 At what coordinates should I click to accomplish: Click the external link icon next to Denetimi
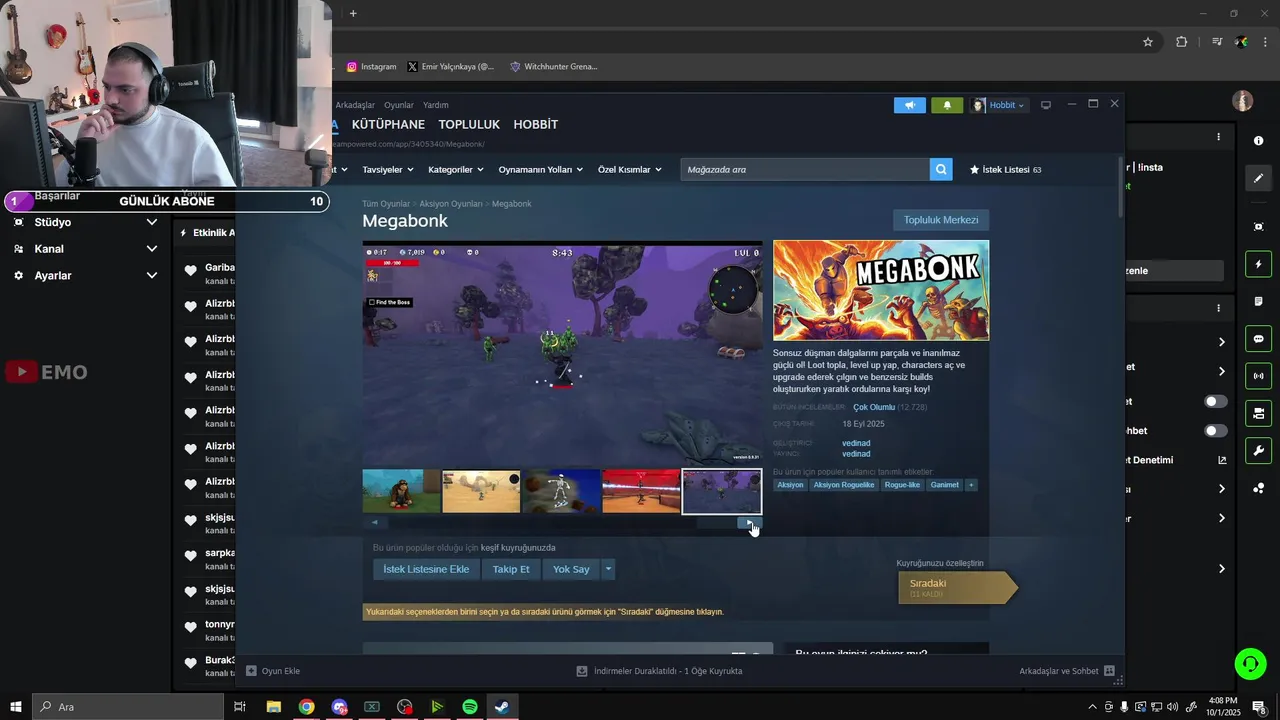tap(1221, 460)
